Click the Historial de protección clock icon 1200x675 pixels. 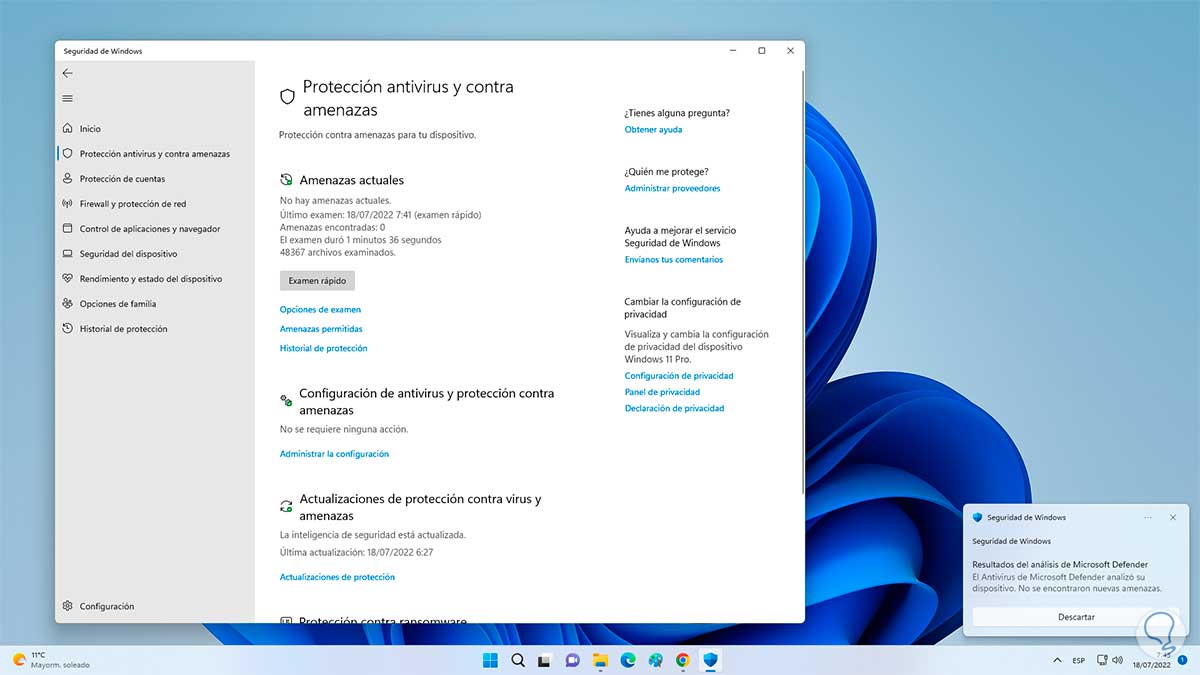coord(67,329)
